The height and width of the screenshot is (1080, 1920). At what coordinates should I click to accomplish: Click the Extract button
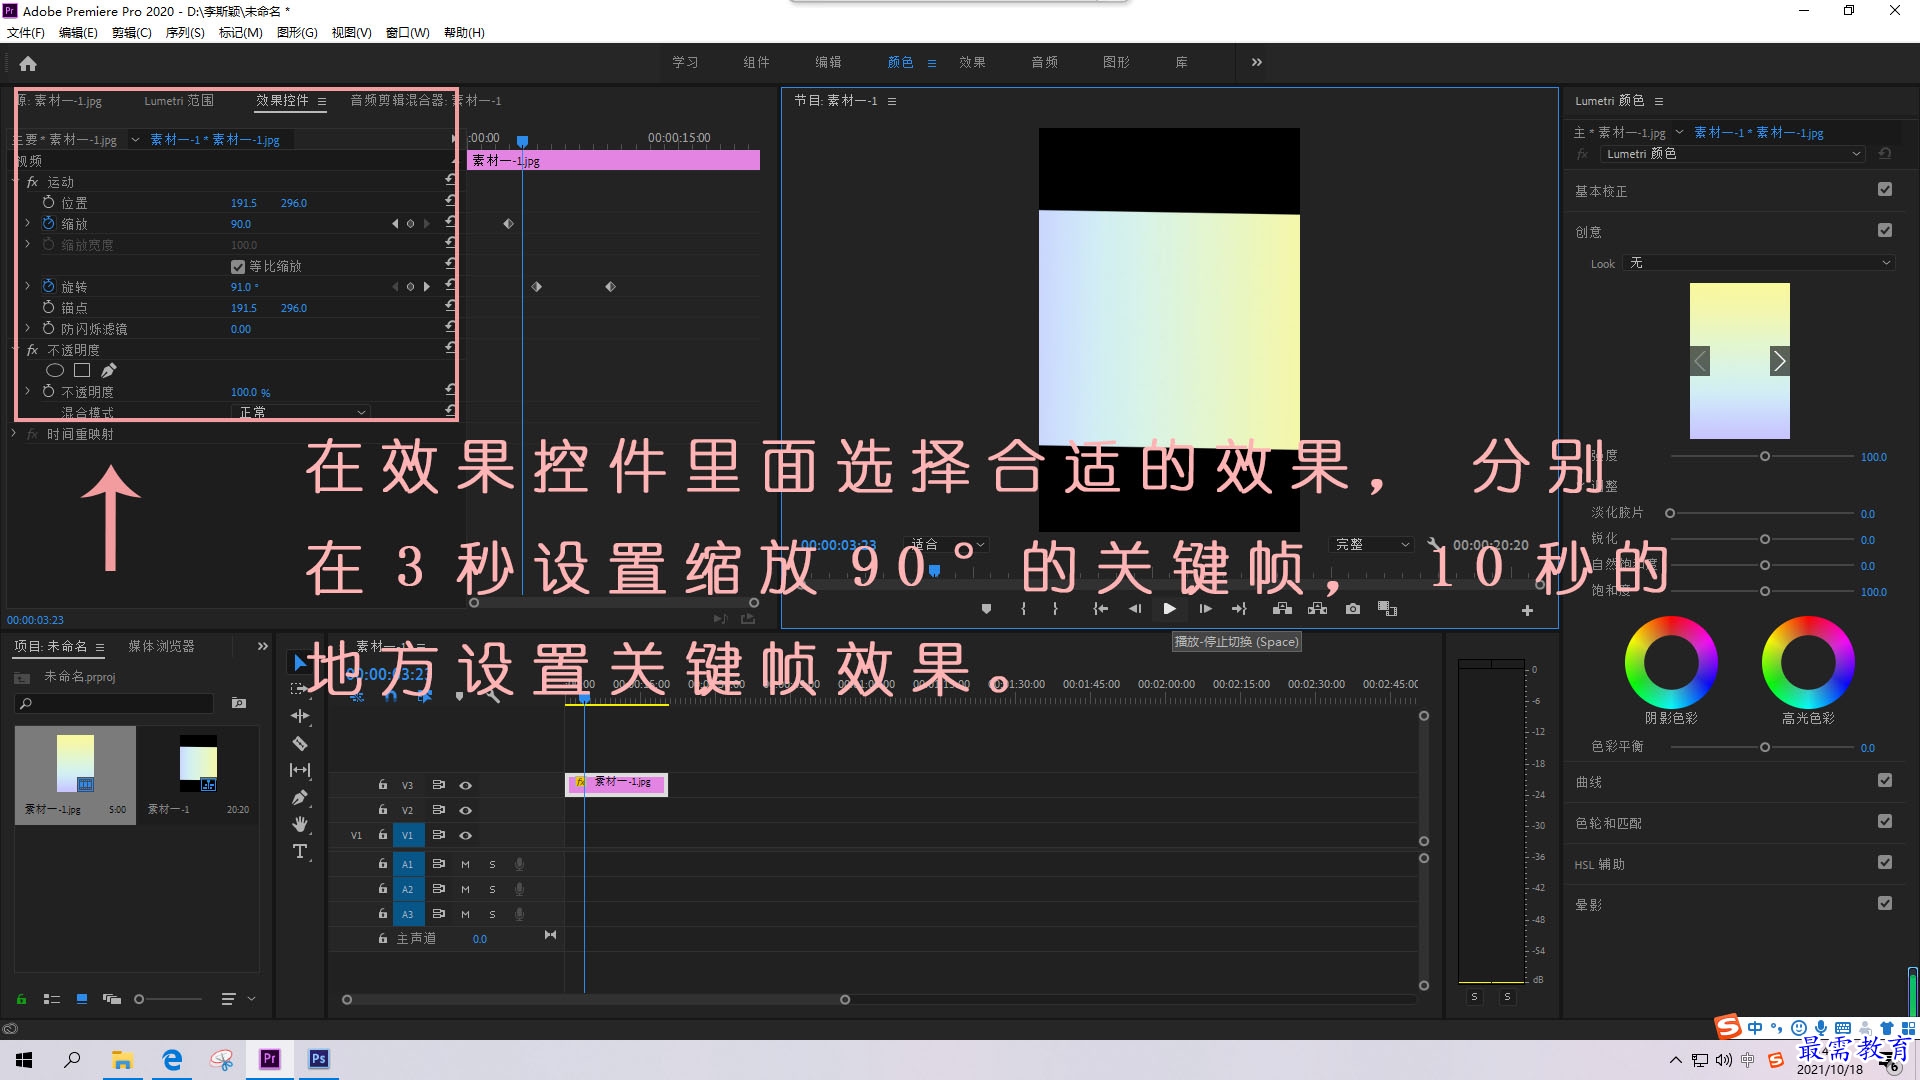(x=1317, y=609)
